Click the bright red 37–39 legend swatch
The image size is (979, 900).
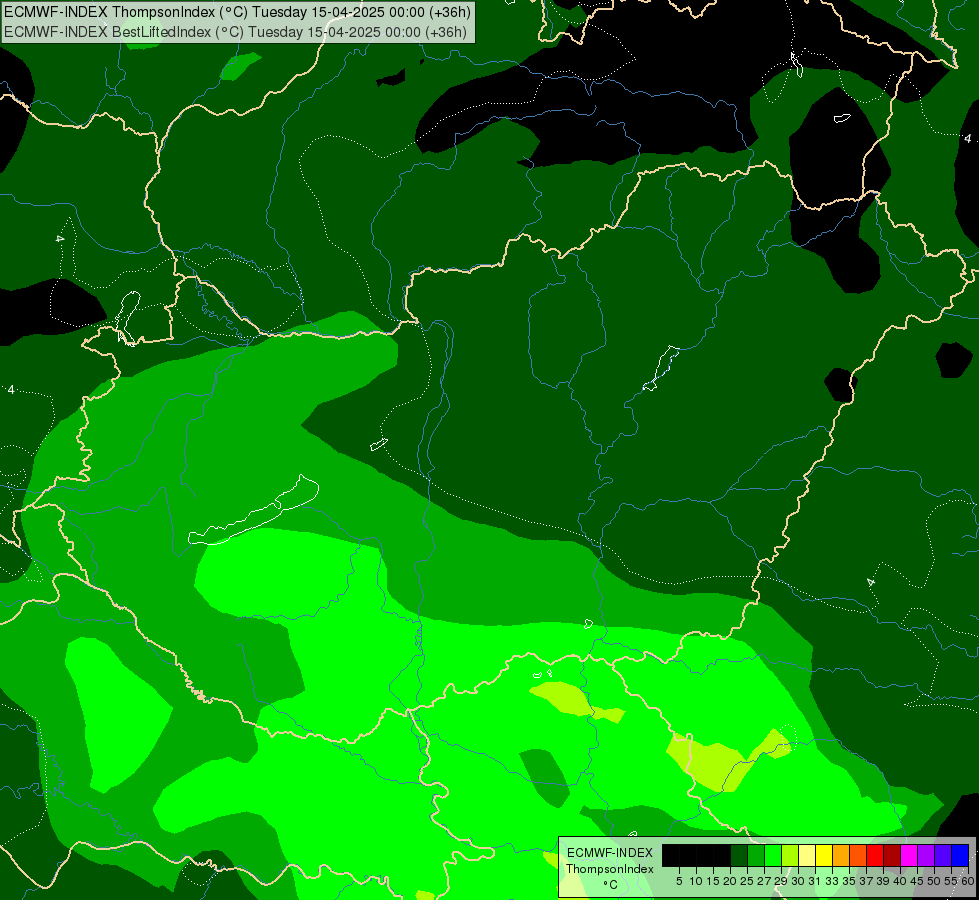(x=875, y=855)
